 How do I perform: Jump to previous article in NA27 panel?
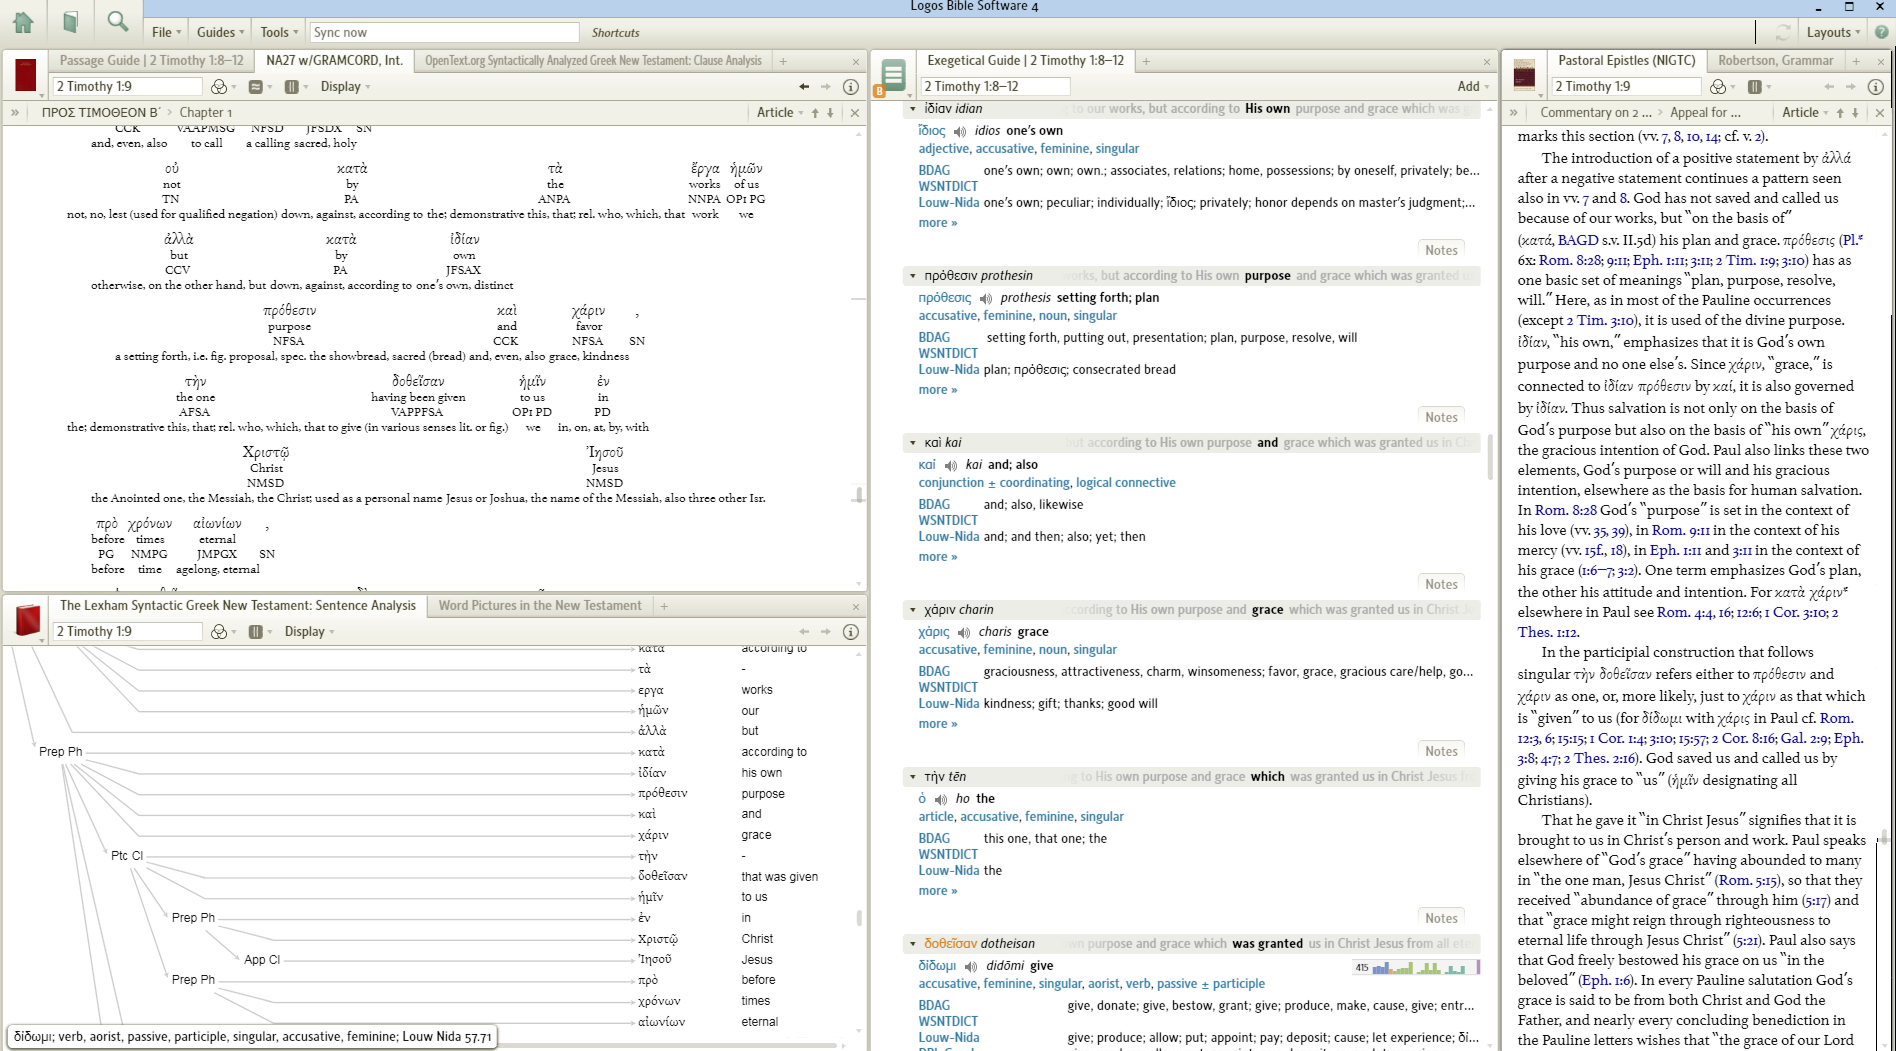click(815, 113)
